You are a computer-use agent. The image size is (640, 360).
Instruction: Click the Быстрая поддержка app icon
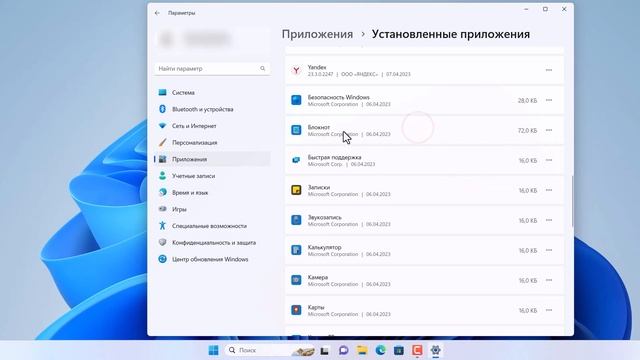(296, 160)
